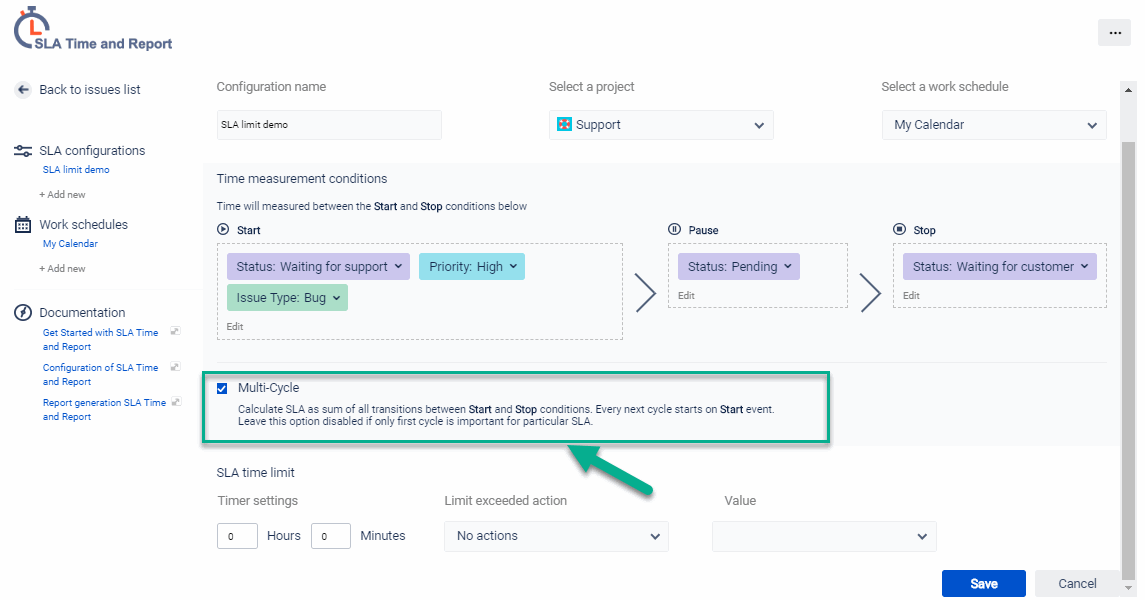Expand Status: Waiting for customer stop condition
Screen dimensions: 1145x600
pyautogui.click(x=1000, y=266)
